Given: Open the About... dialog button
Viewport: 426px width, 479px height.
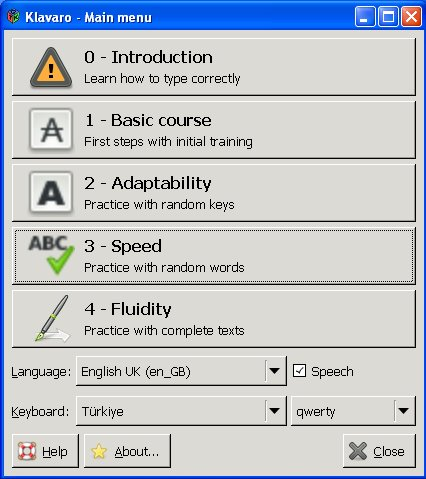Looking at the screenshot, I should [127, 451].
